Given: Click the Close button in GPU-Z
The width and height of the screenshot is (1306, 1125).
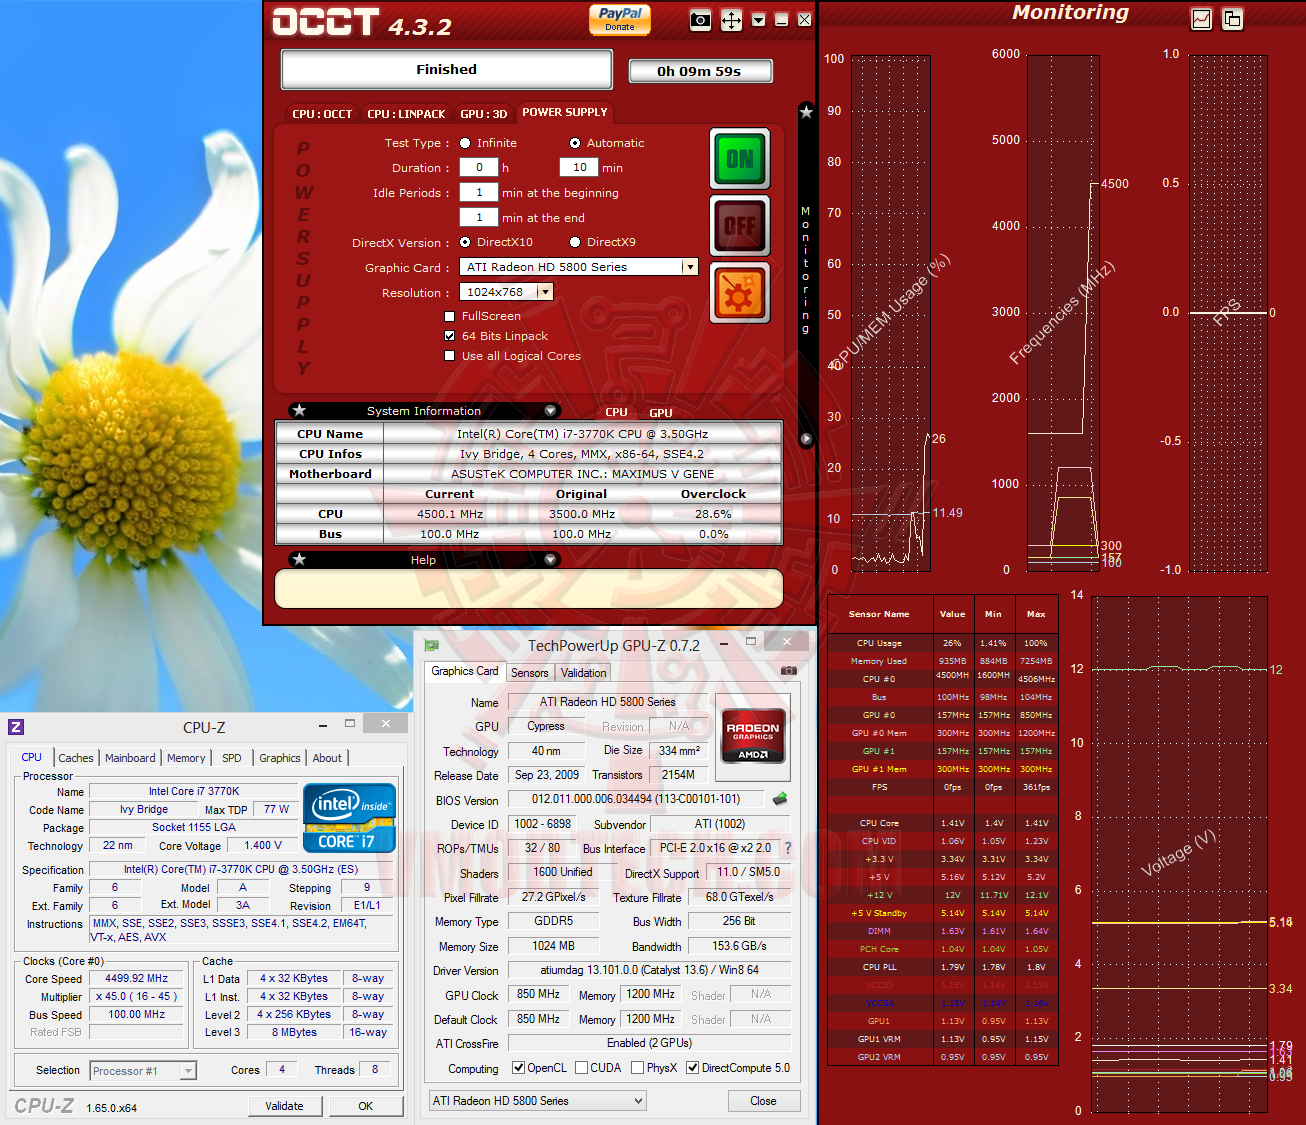Looking at the screenshot, I should tap(763, 1101).
